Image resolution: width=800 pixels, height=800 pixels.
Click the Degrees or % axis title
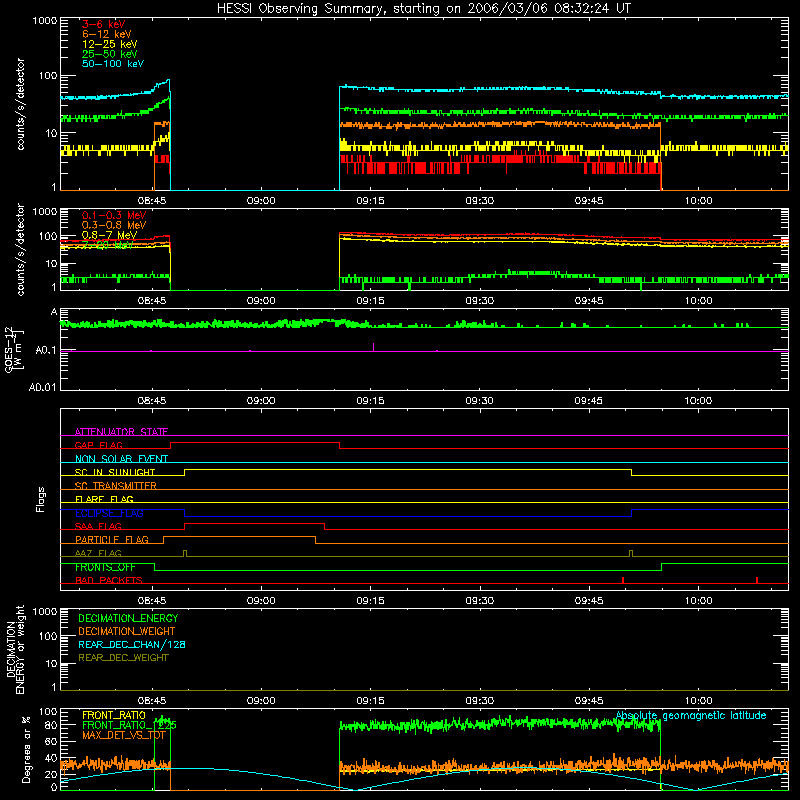point(26,749)
